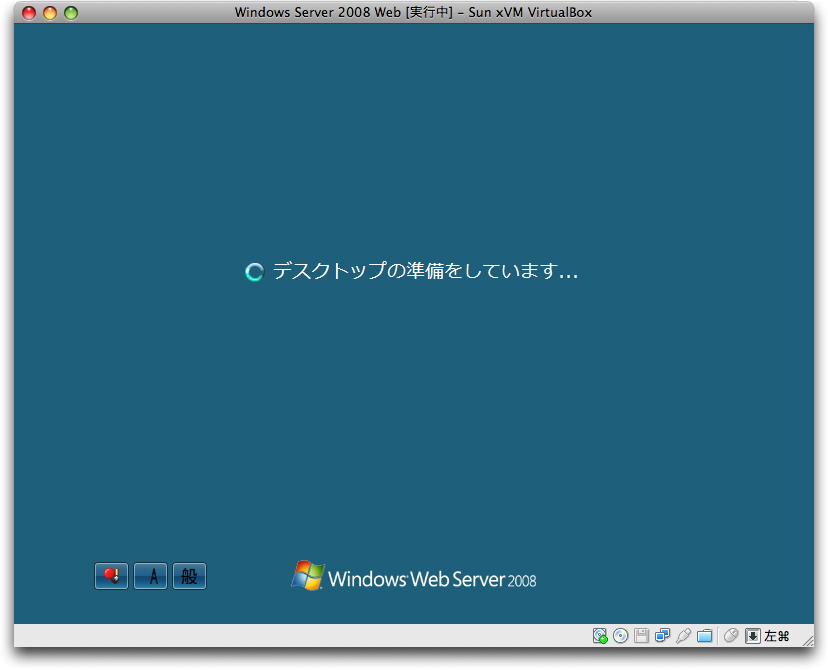The width and height of the screenshot is (828, 670).
Task: Open the network adapters indicator icon
Action: coord(662,636)
